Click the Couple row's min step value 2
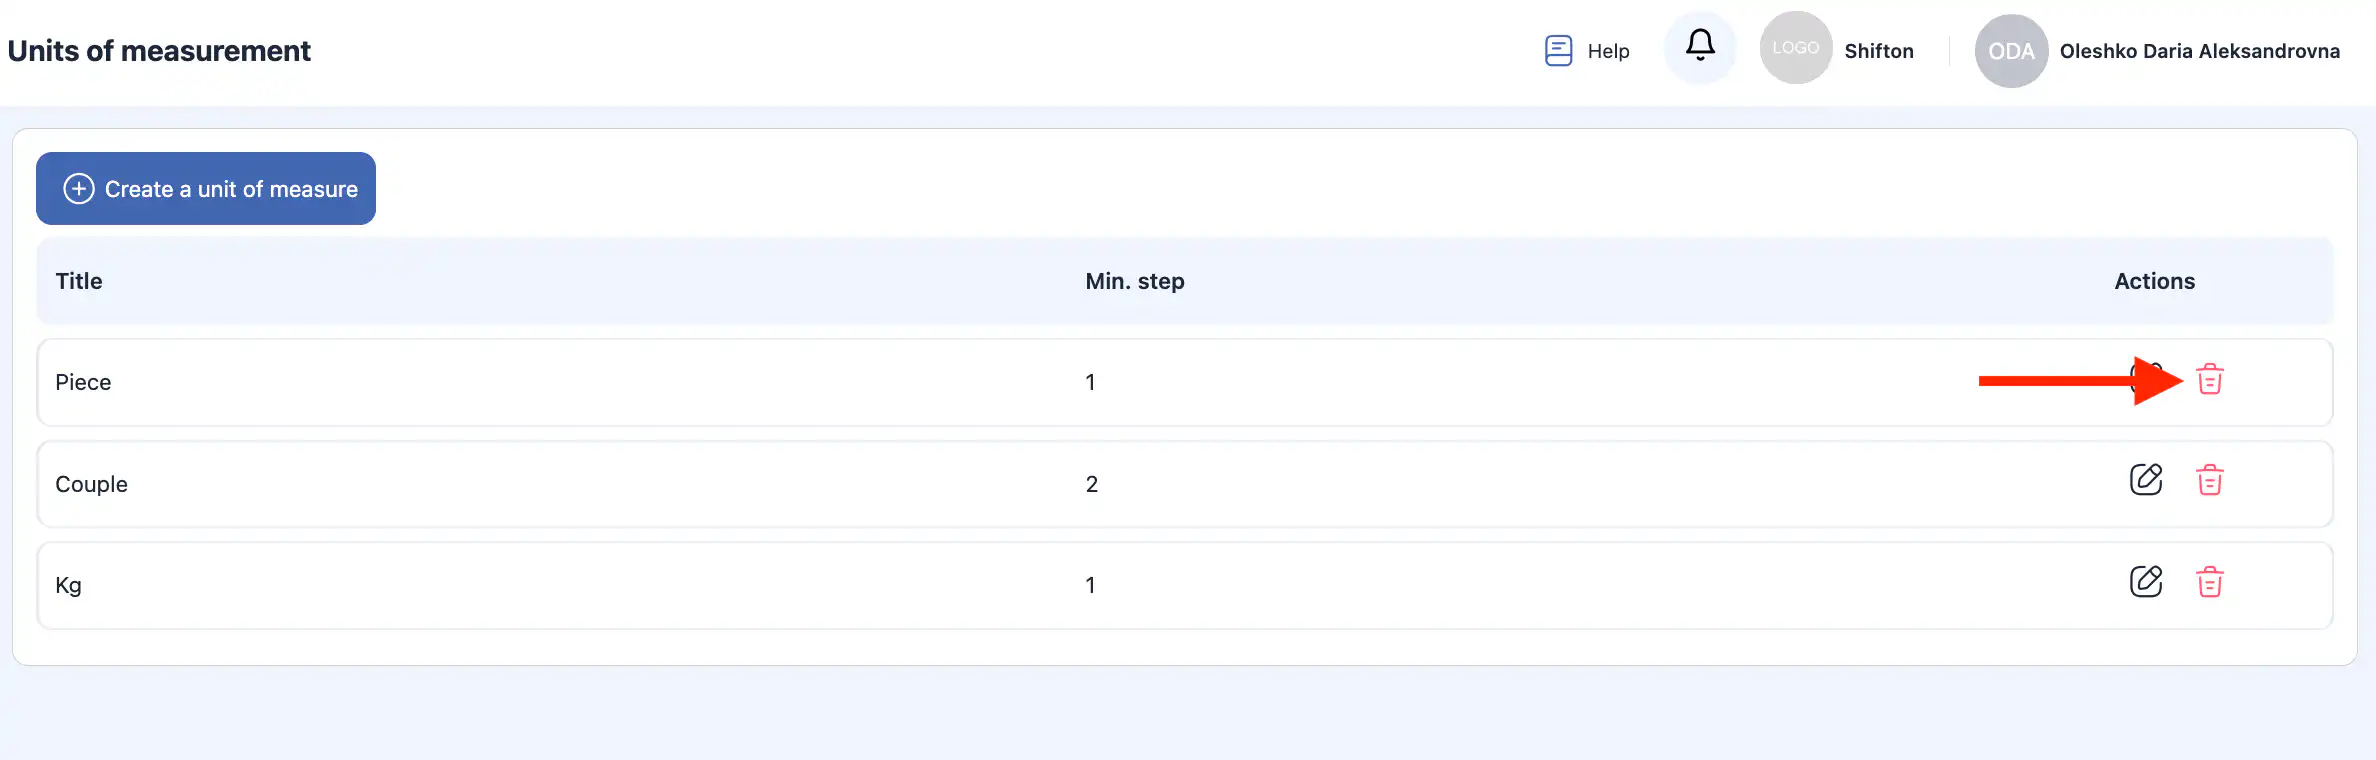 tap(1091, 484)
